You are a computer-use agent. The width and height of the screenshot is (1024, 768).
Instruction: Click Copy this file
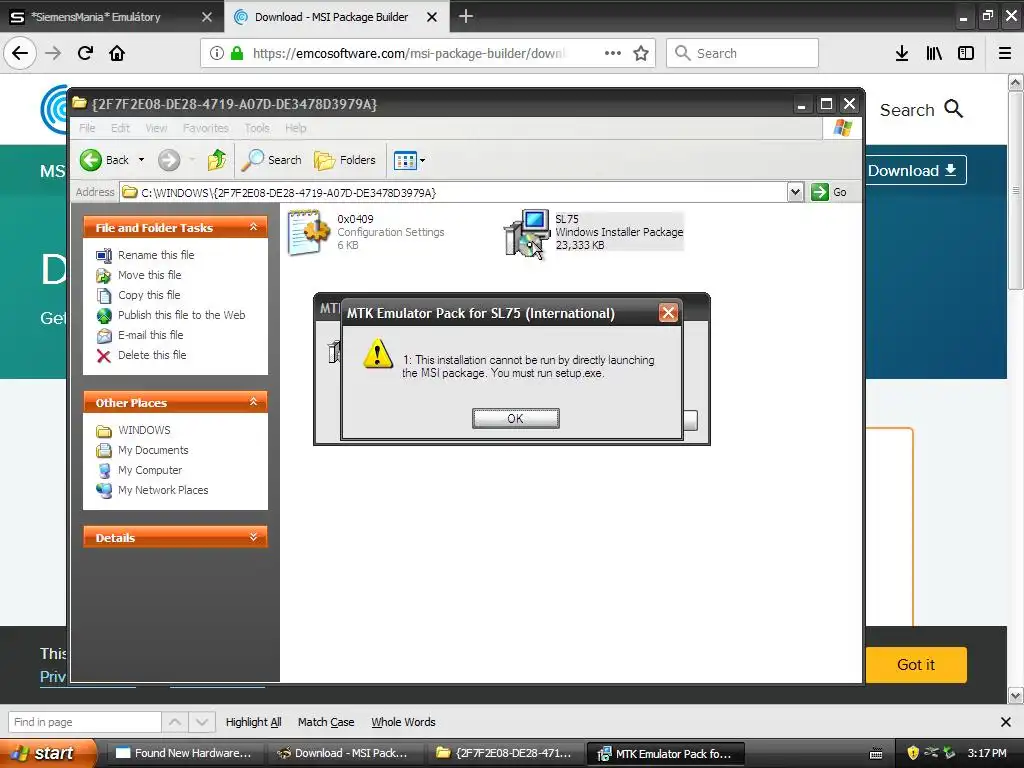149,295
